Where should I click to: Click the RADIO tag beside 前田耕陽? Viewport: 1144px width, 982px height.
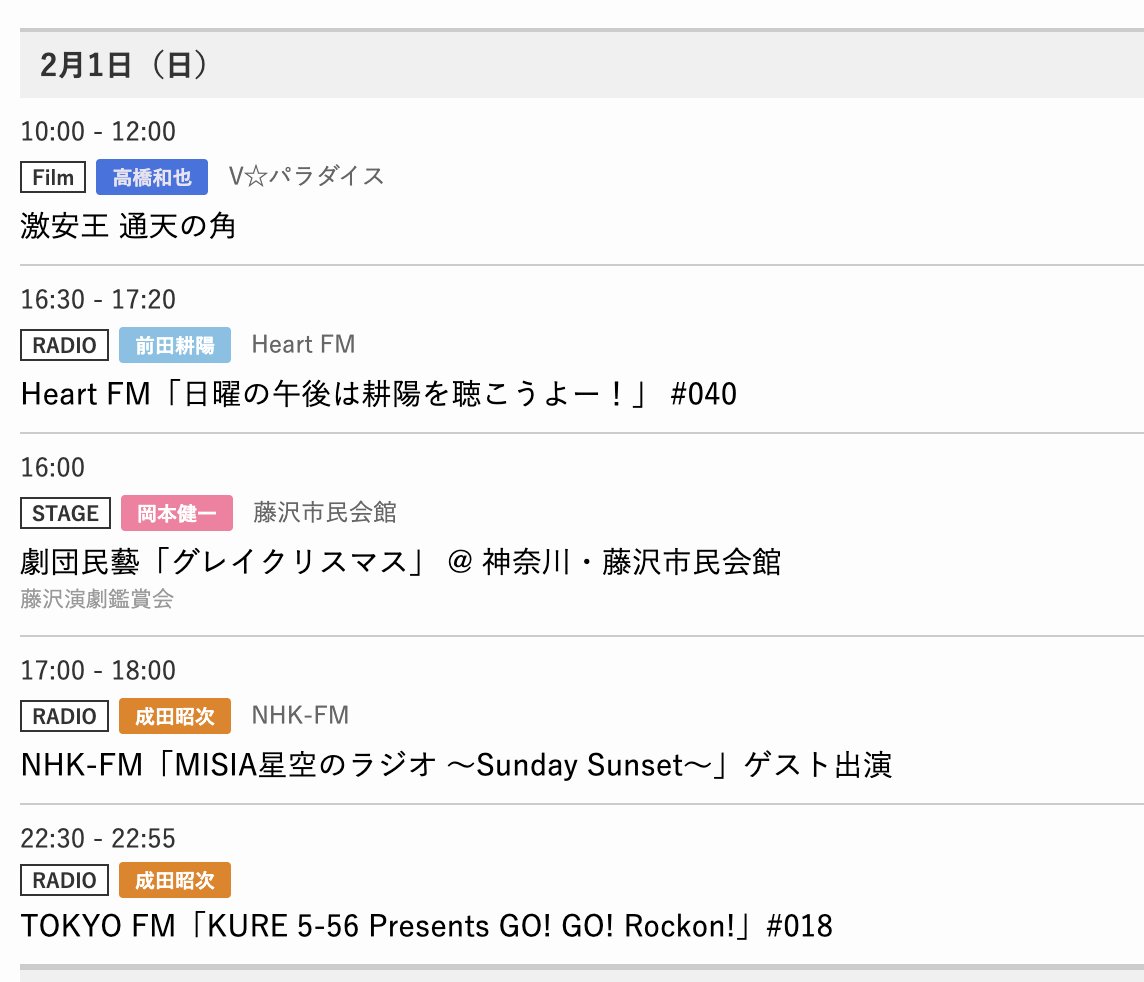[64, 345]
